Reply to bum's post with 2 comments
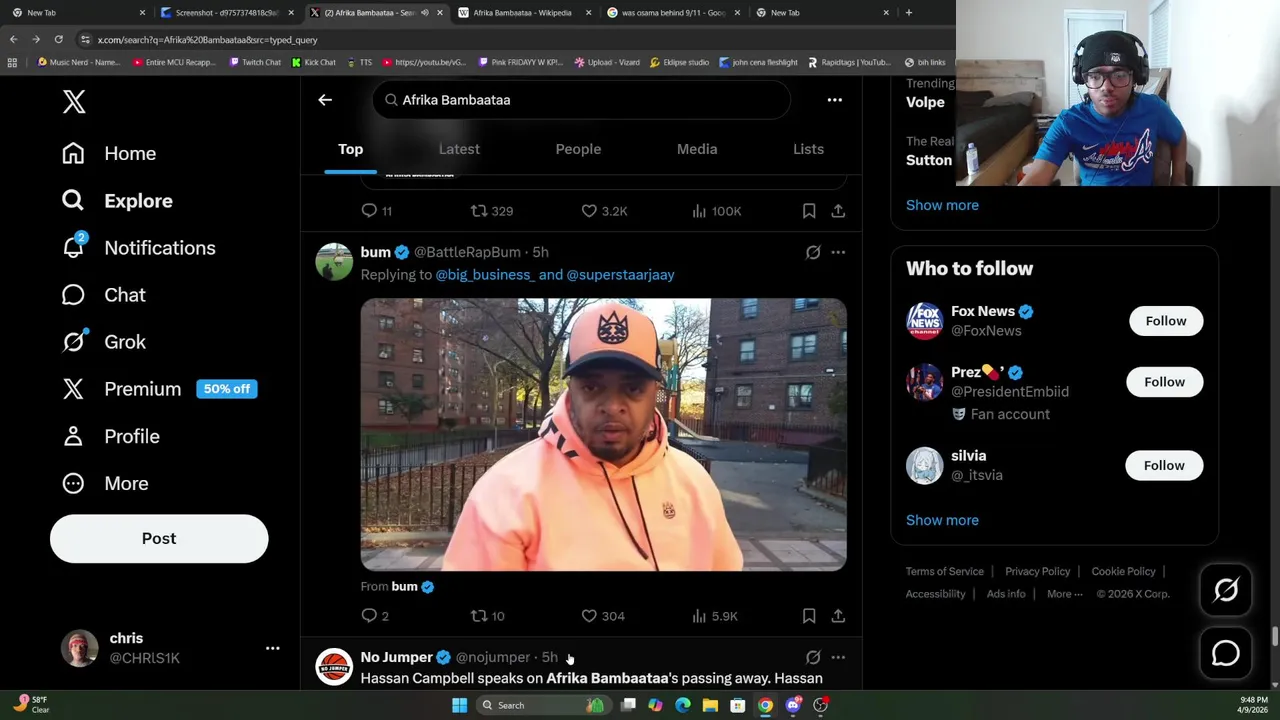Viewport: 1280px width, 720px height. tap(375, 616)
